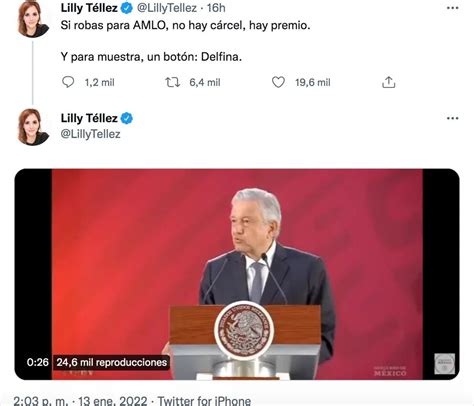Click the watermark icon in video corner
Image resolution: width=474 pixels, height=406 pixels.
point(444,364)
